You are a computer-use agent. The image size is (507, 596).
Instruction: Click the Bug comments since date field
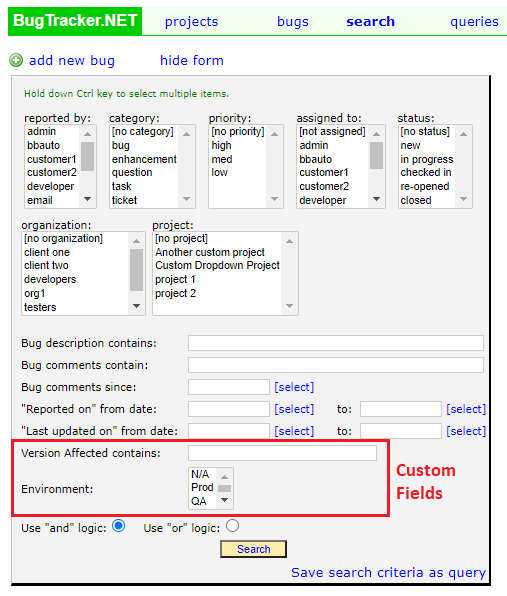(x=229, y=387)
